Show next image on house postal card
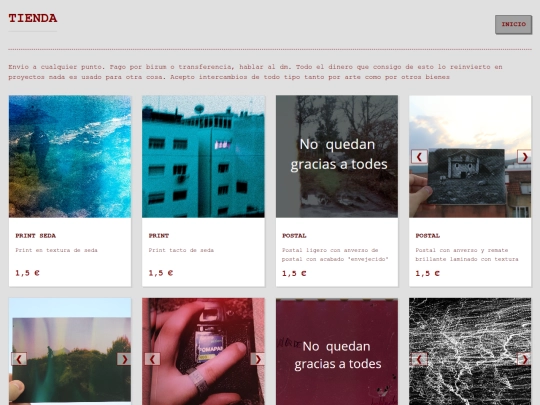This screenshot has width=540, height=405. pyautogui.click(x=524, y=157)
